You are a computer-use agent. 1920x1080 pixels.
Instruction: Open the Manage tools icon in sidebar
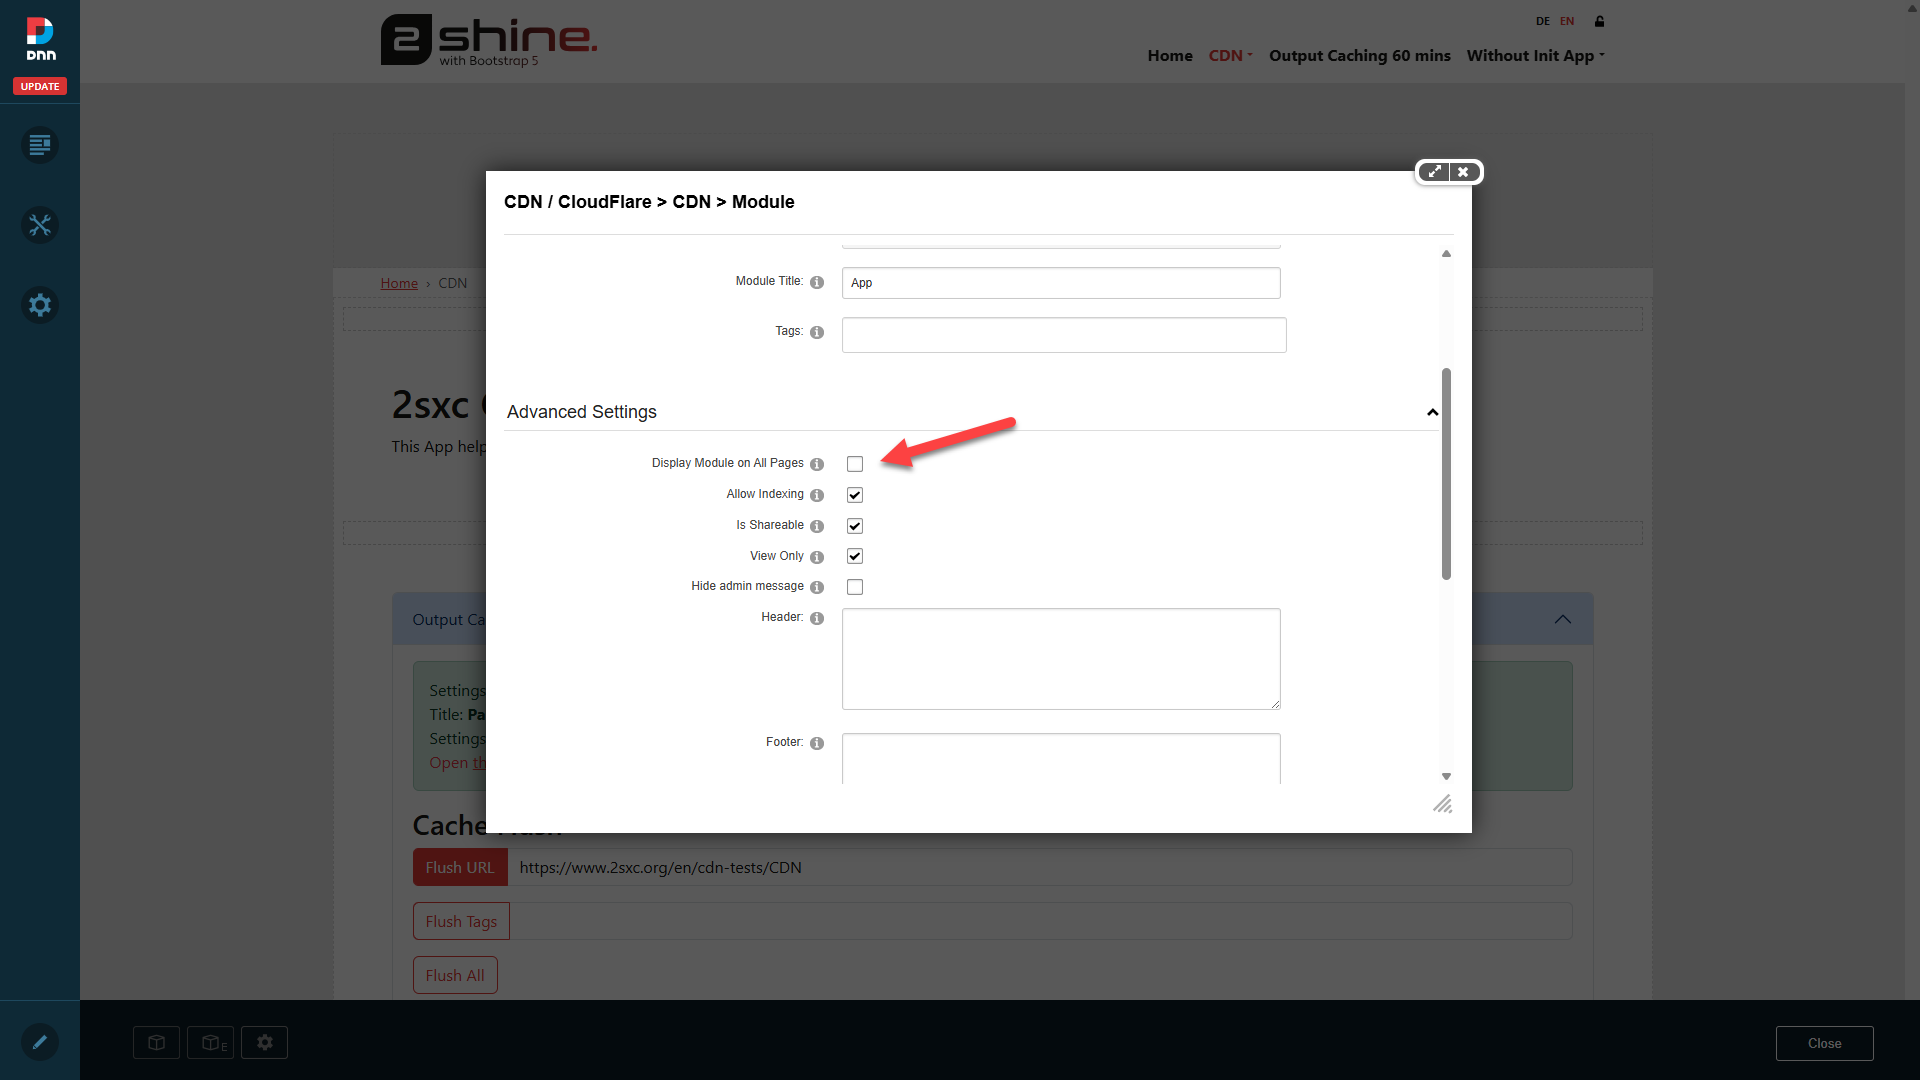40,226
